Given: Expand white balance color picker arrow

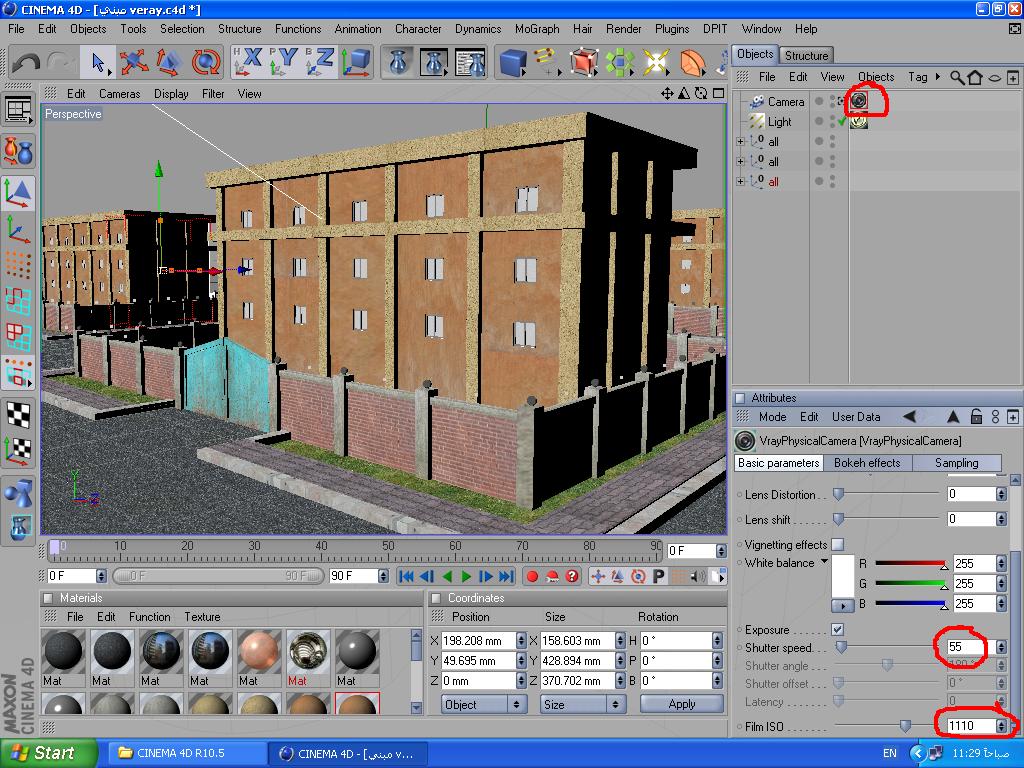Looking at the screenshot, I should pyautogui.click(x=842, y=606).
